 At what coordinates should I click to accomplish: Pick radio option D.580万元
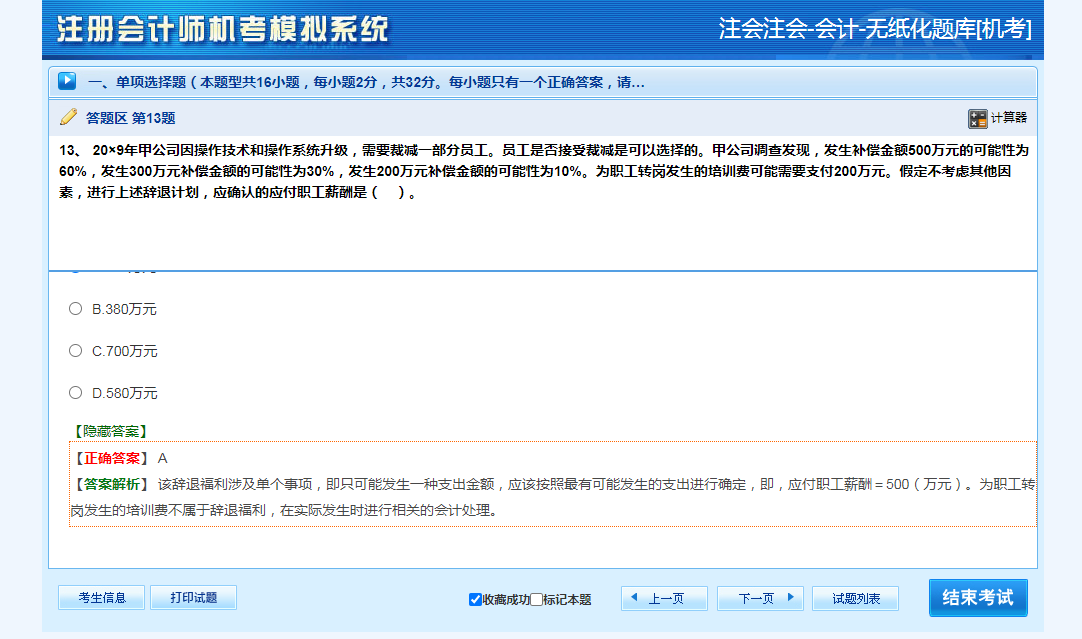[x=75, y=393]
